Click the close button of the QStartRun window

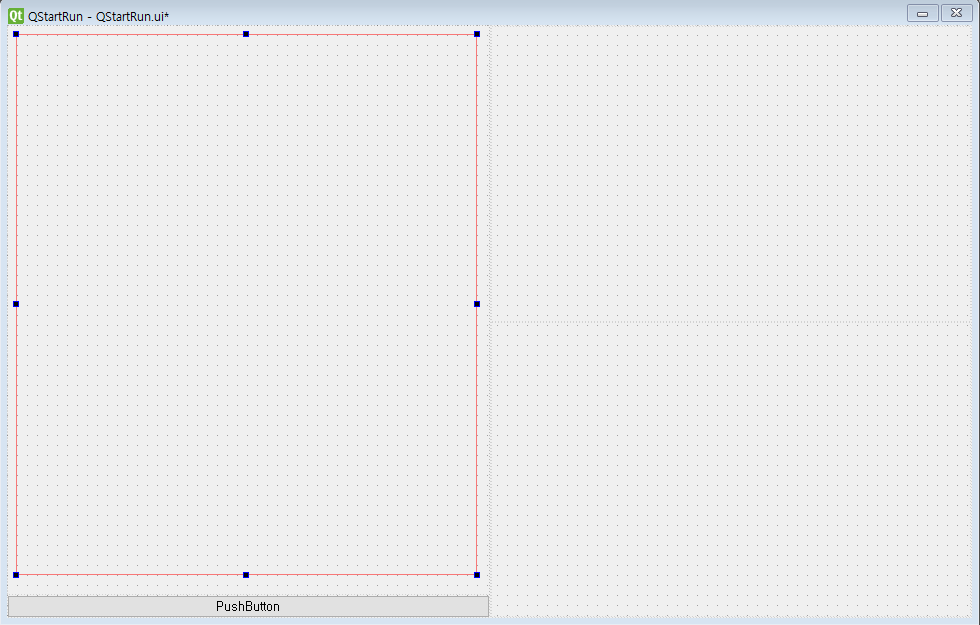(956, 13)
